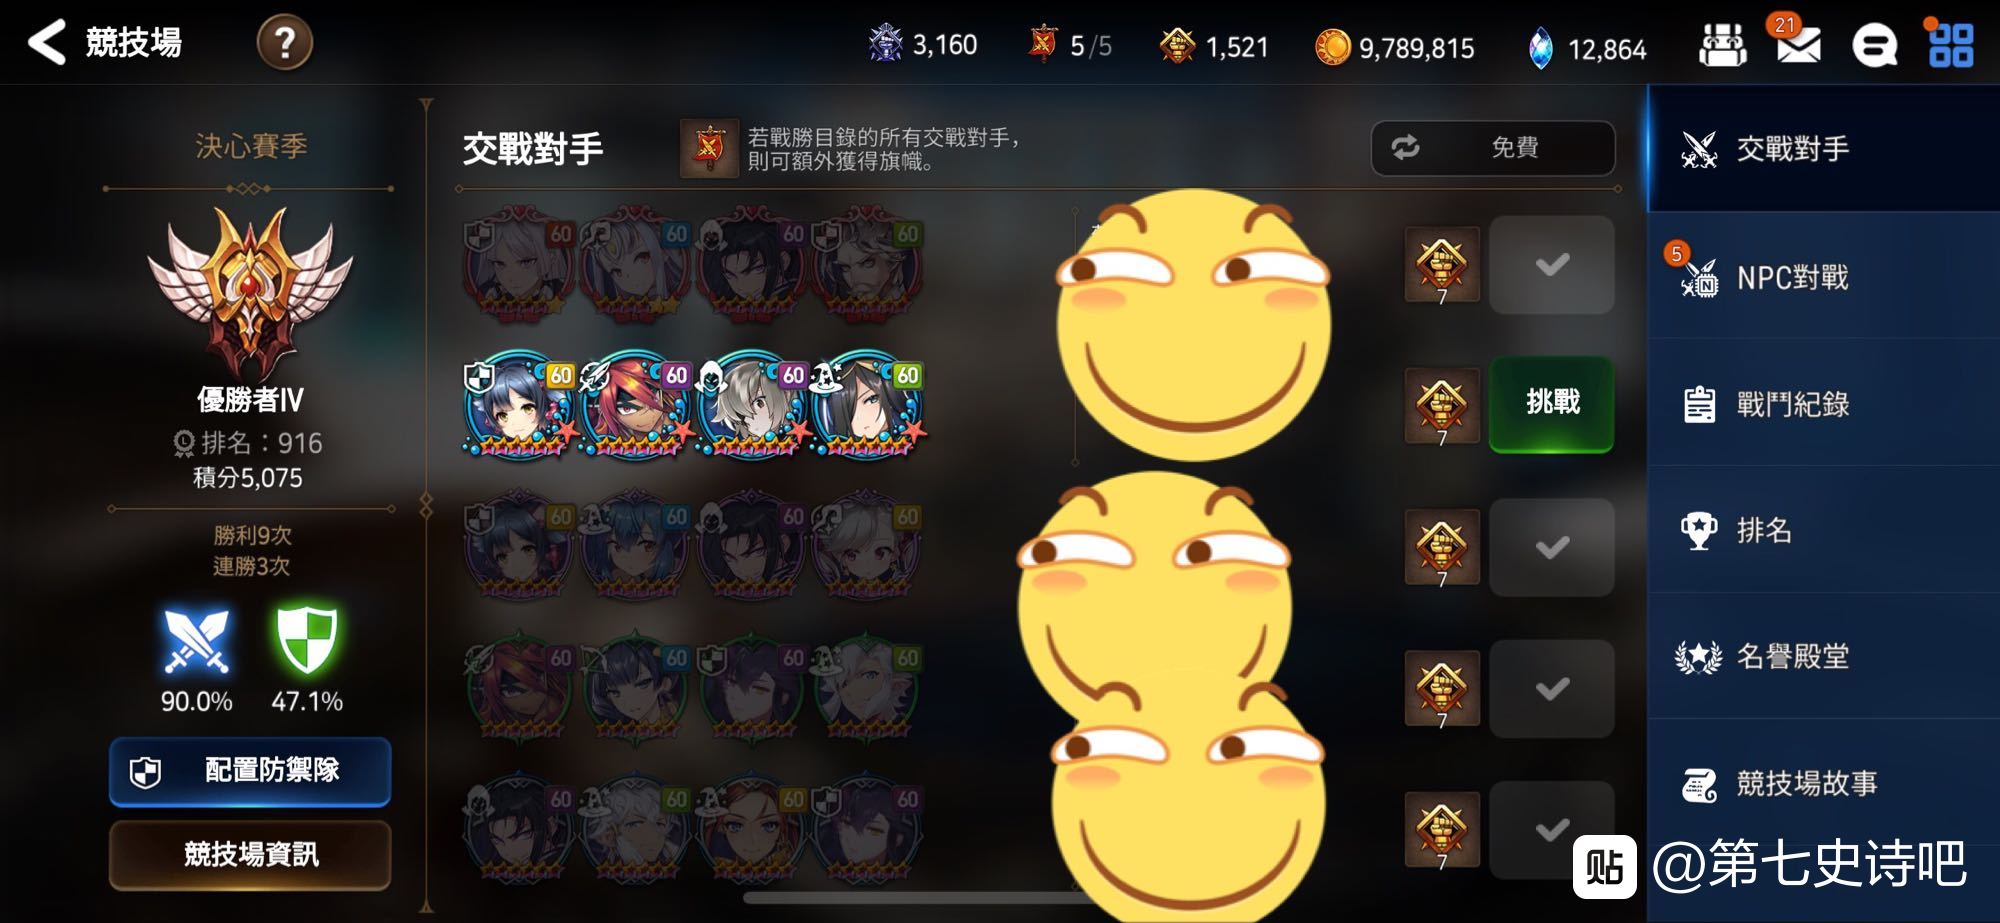Go back using the arena back arrow
Viewport: 2000px width, 923px height.
[x=47, y=42]
